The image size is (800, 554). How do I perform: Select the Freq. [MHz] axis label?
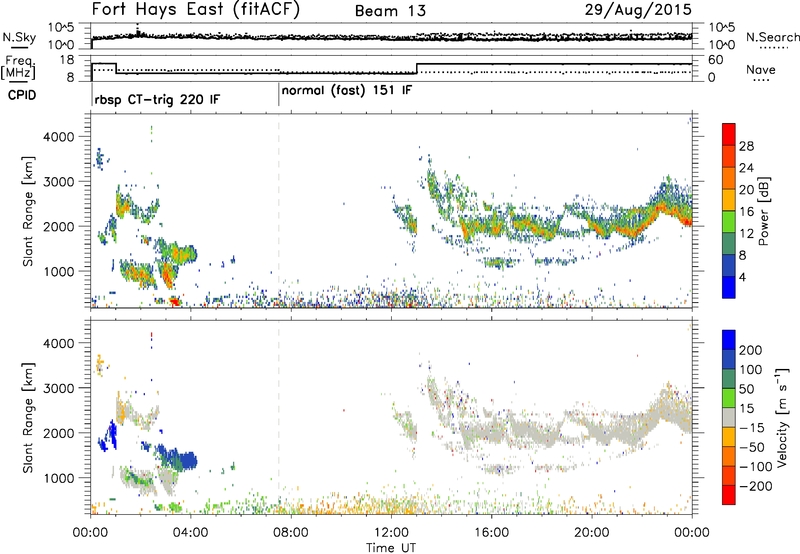coord(20,68)
